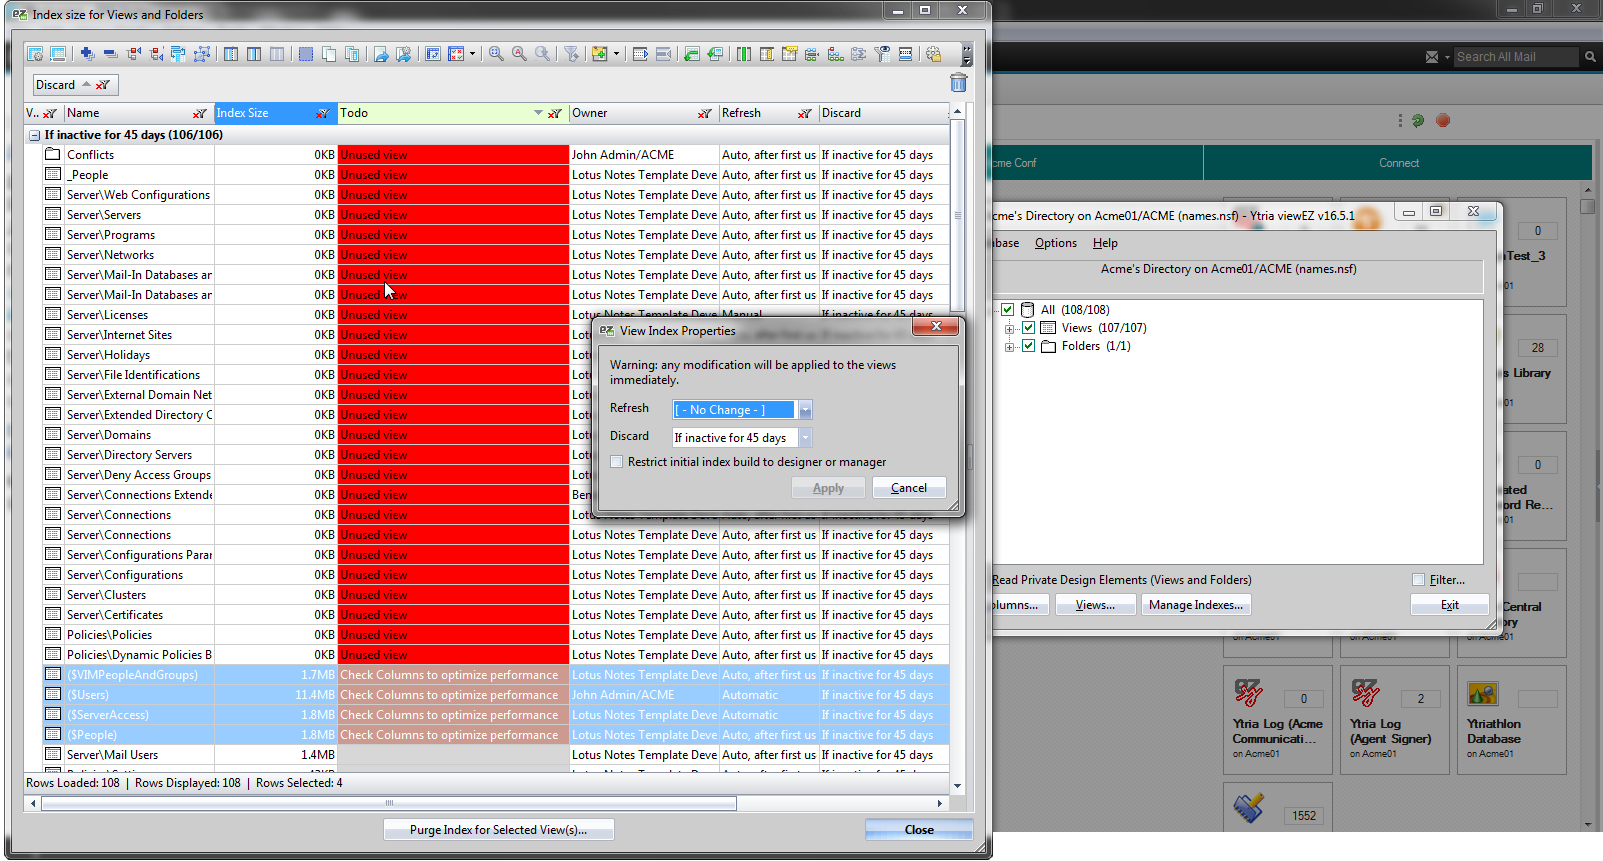
Task: Click Purge Index for Selected View(s) button
Action: pos(498,830)
